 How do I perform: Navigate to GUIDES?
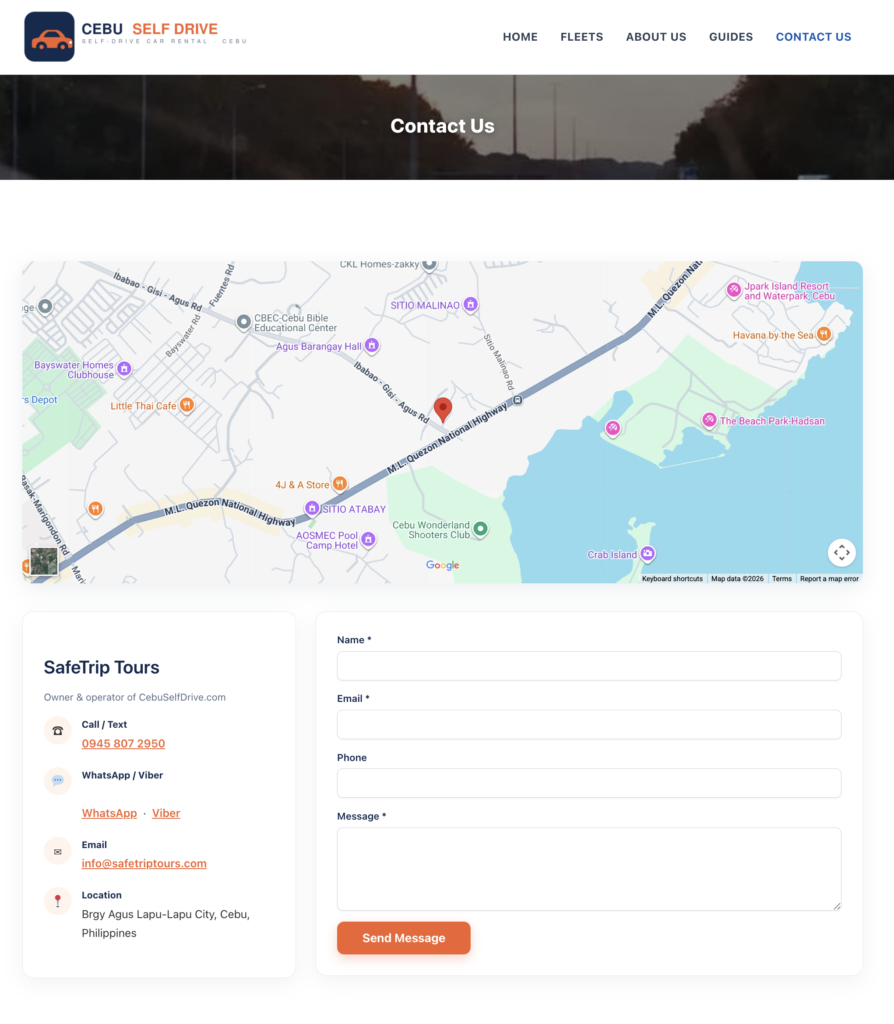click(x=731, y=37)
